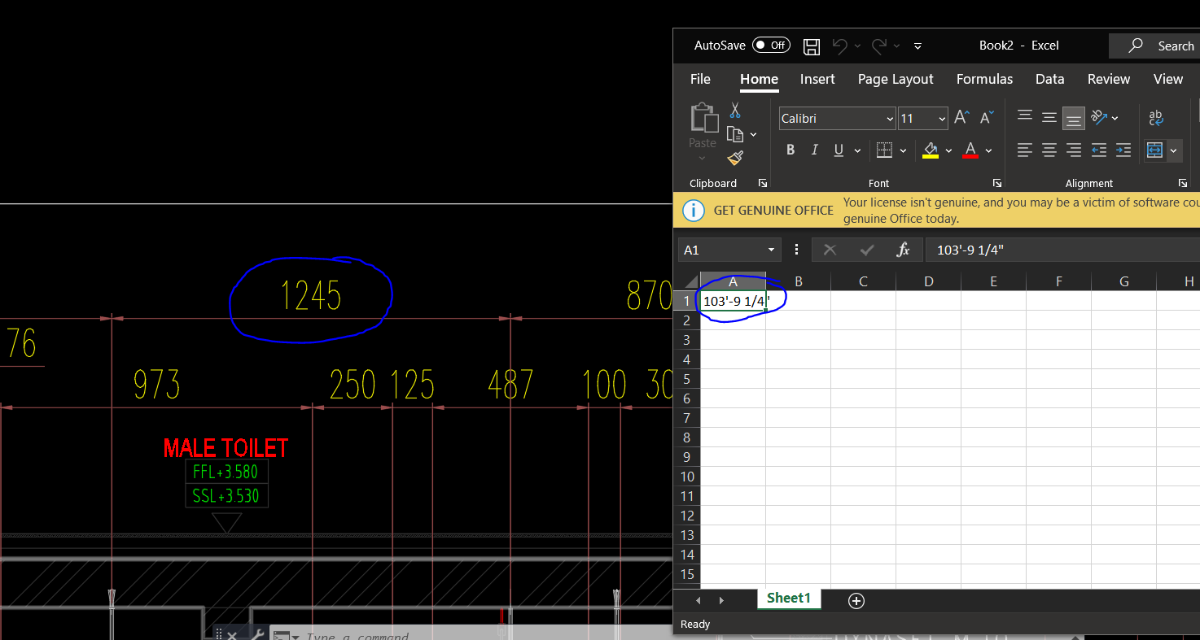The height and width of the screenshot is (640, 1200).
Task: Click the GET GENUINE OFFICE button
Action: coord(773,210)
